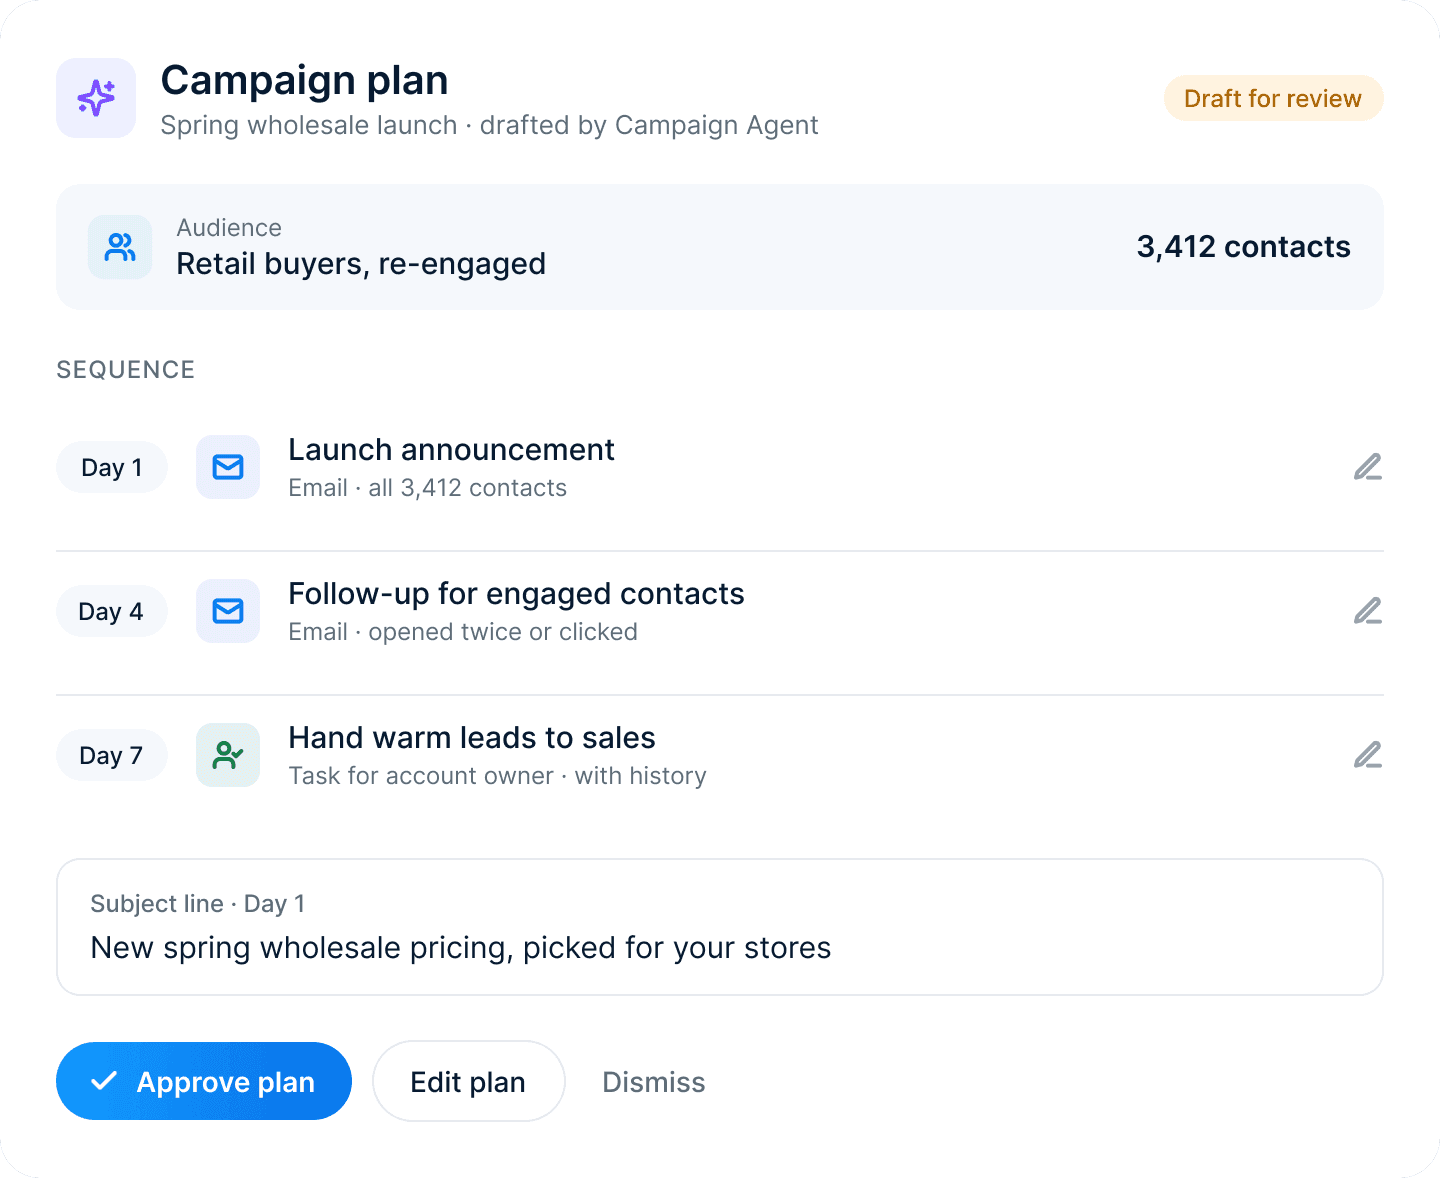Dismiss the campaign plan
This screenshot has width=1440, height=1178.
coord(654,1082)
